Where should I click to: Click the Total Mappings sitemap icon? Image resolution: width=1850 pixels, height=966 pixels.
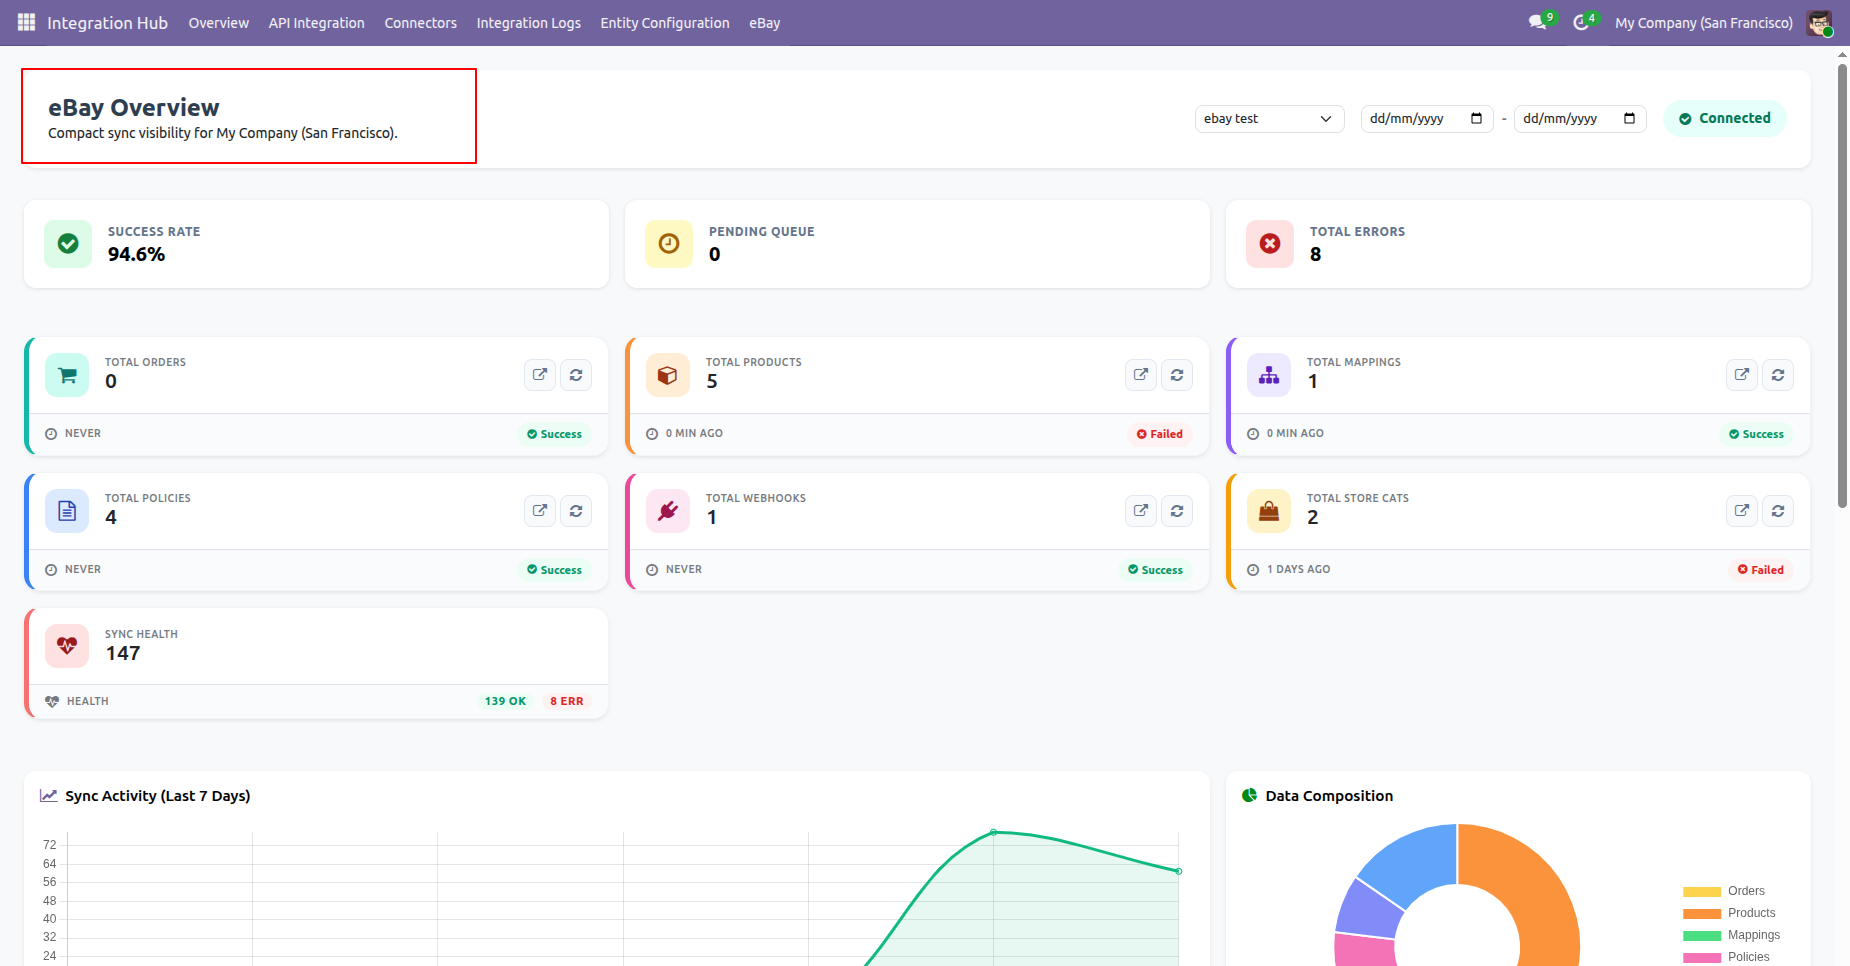[1269, 375]
